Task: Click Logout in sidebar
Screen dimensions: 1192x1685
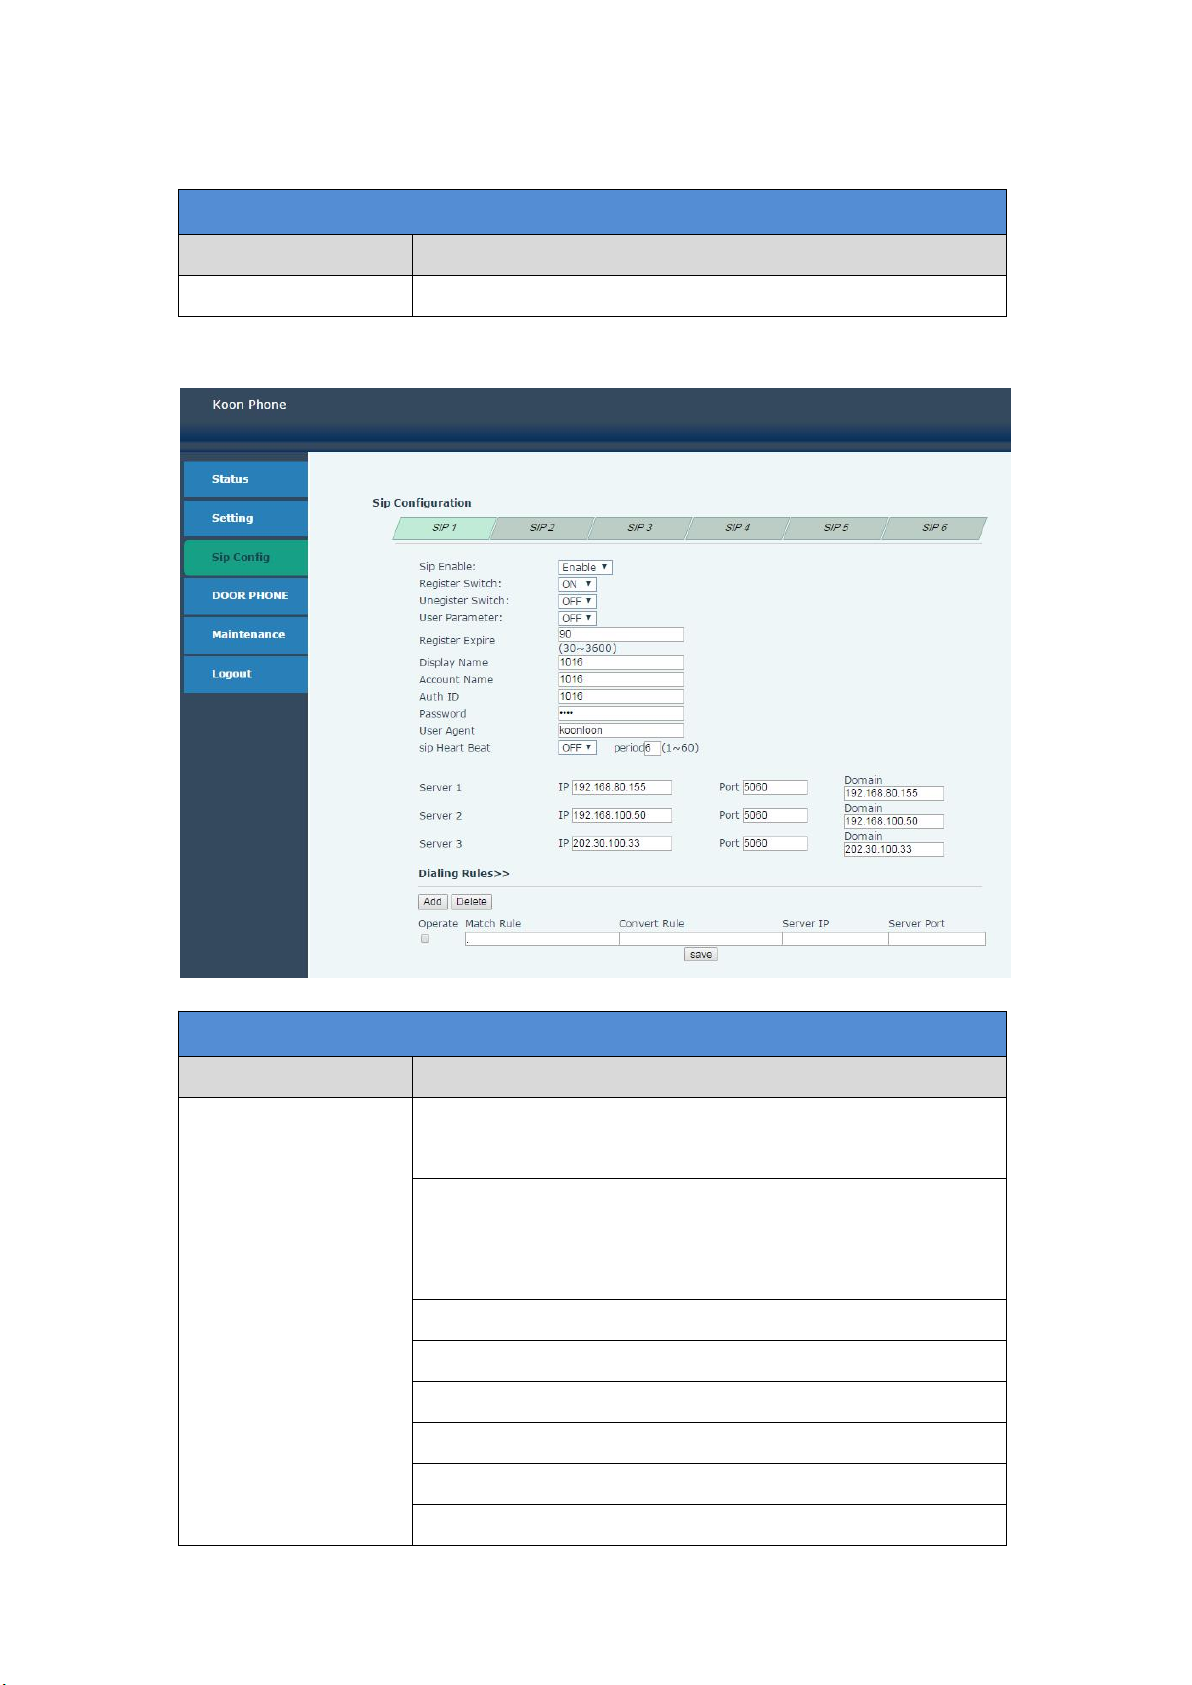Action: [x=245, y=674]
